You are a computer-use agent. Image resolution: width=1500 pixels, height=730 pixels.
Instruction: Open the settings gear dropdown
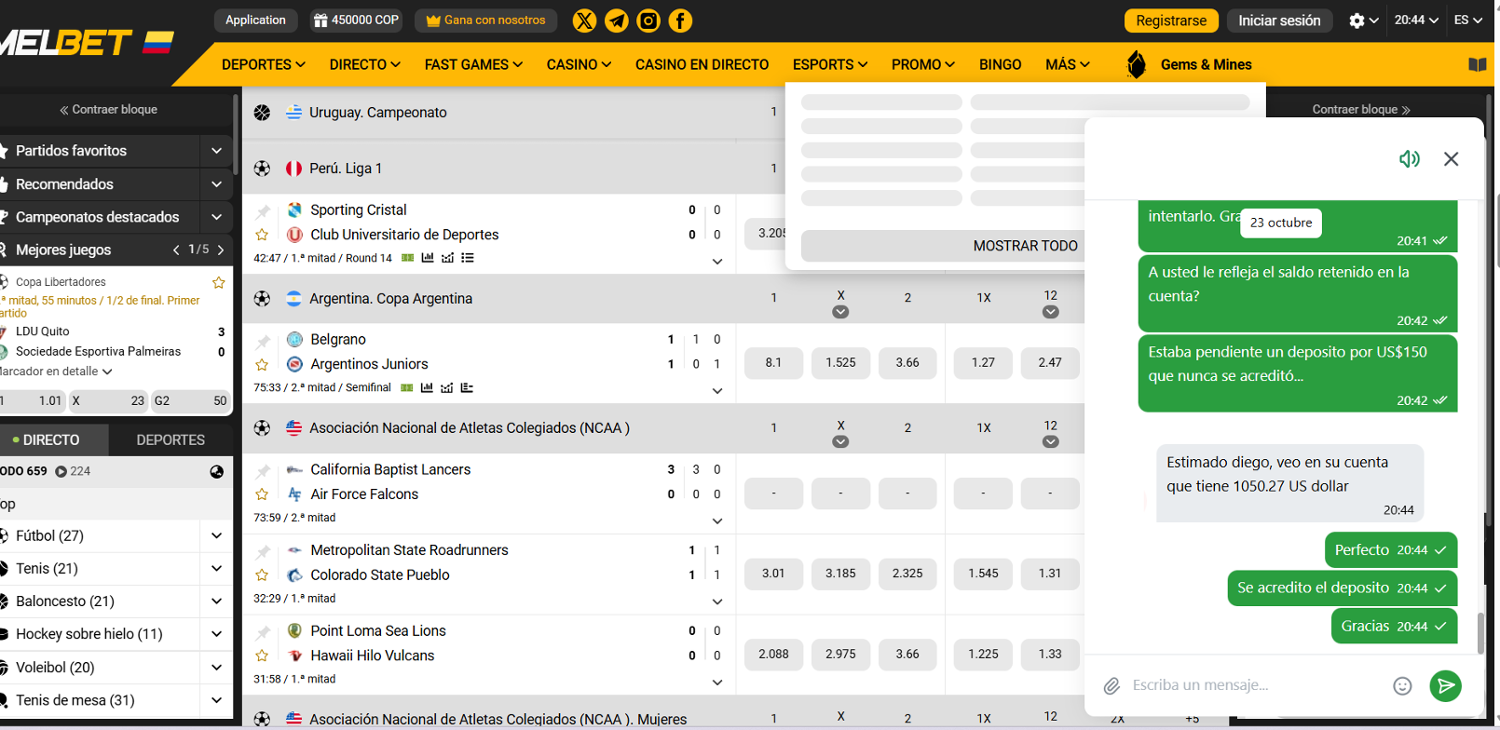coord(1363,20)
